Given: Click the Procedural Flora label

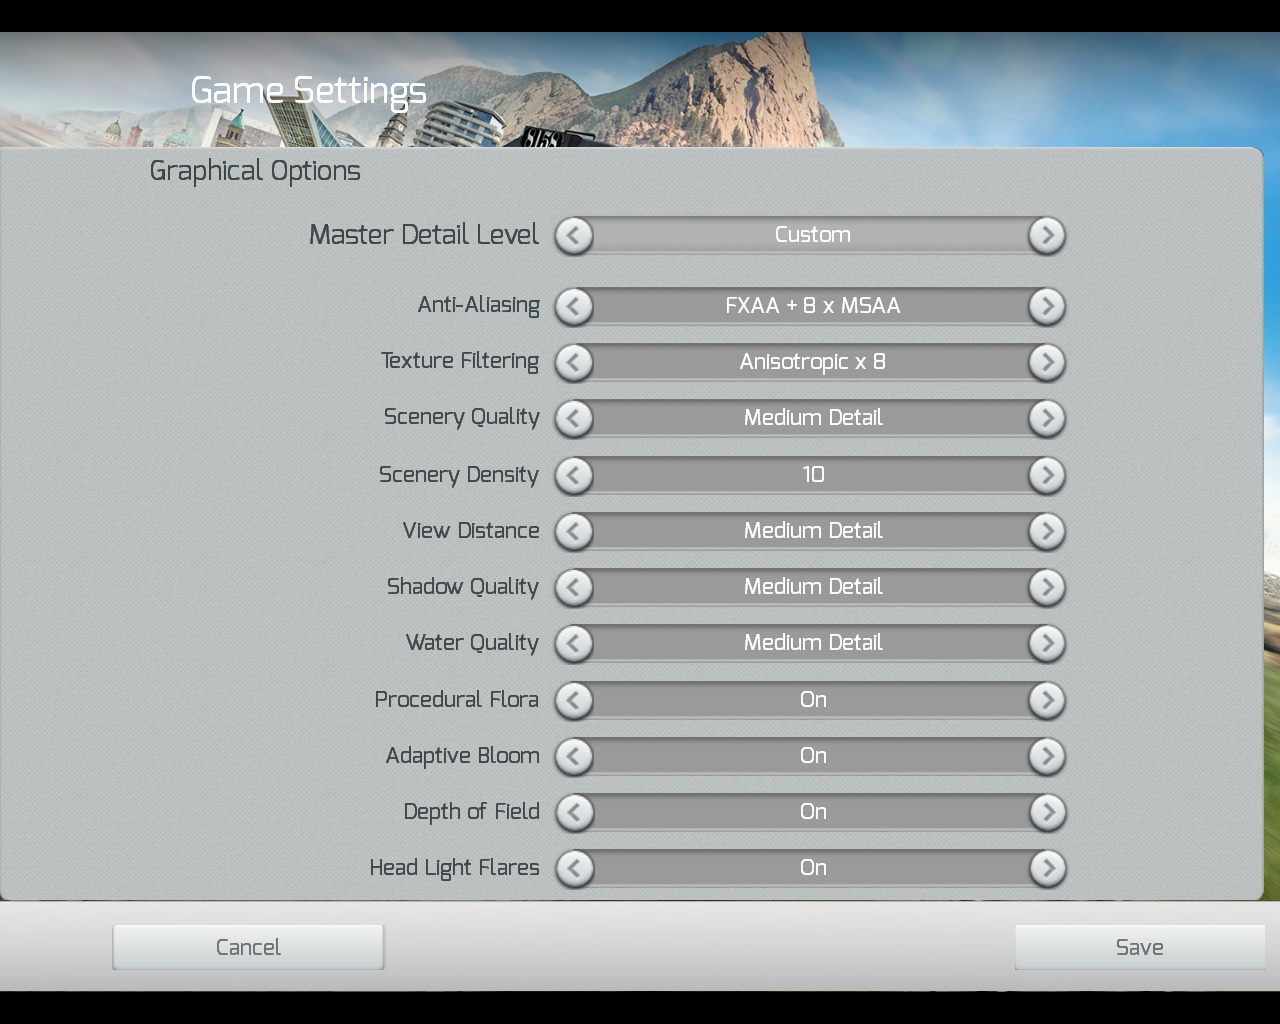Looking at the screenshot, I should (x=457, y=700).
